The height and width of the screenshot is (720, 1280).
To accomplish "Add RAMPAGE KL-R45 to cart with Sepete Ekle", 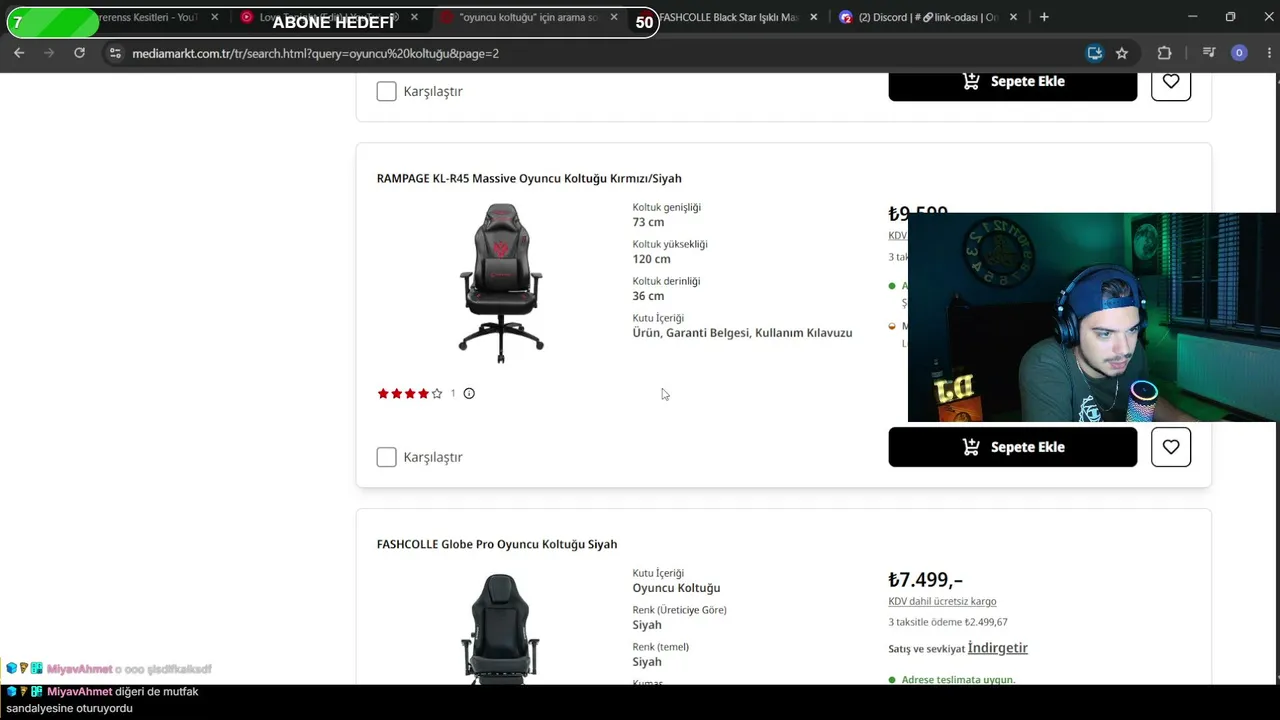I will coord(1012,447).
